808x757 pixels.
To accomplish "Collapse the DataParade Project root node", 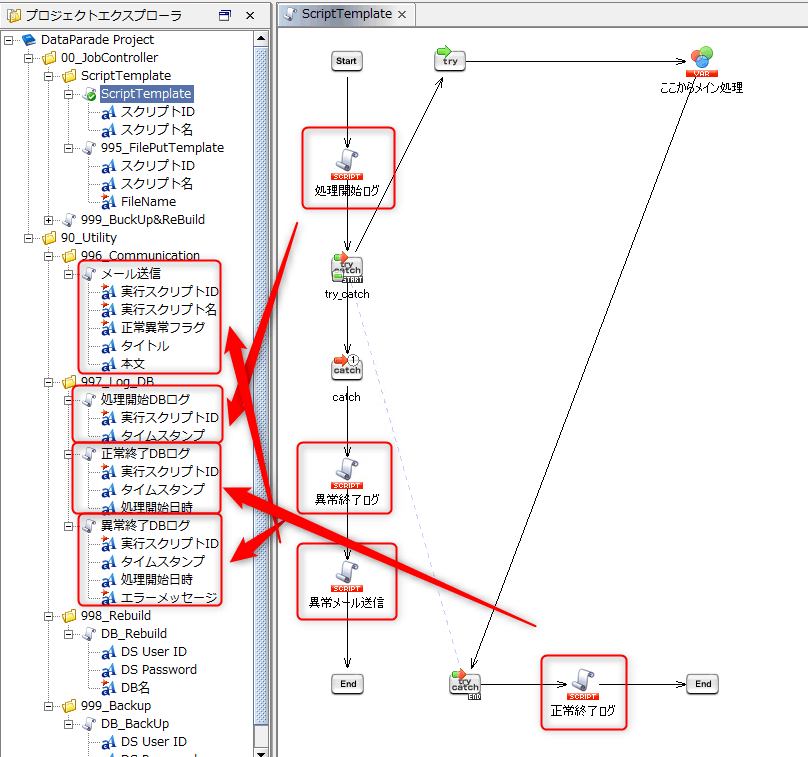I will (9, 40).
